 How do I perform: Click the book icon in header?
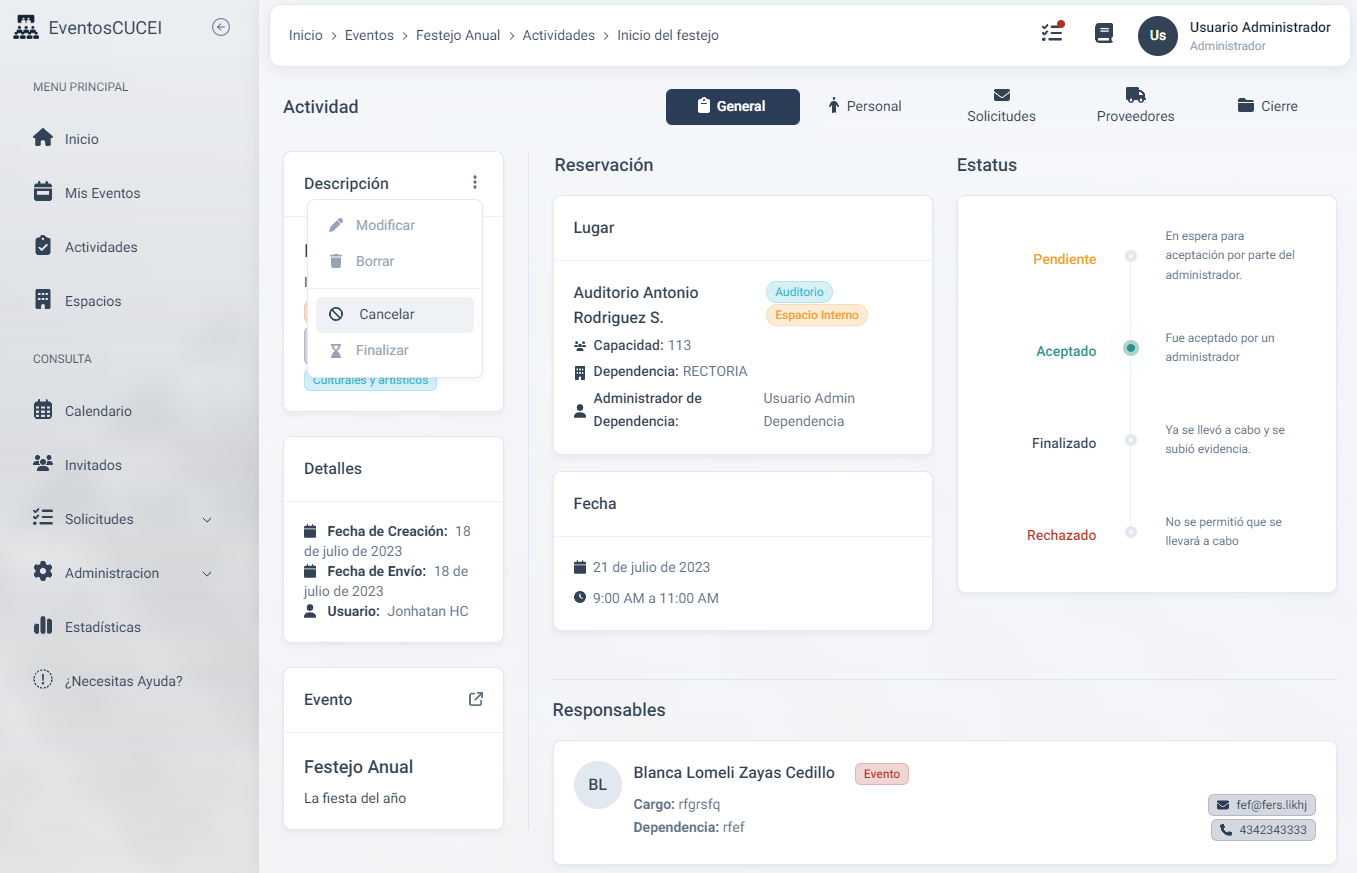[x=1104, y=34]
